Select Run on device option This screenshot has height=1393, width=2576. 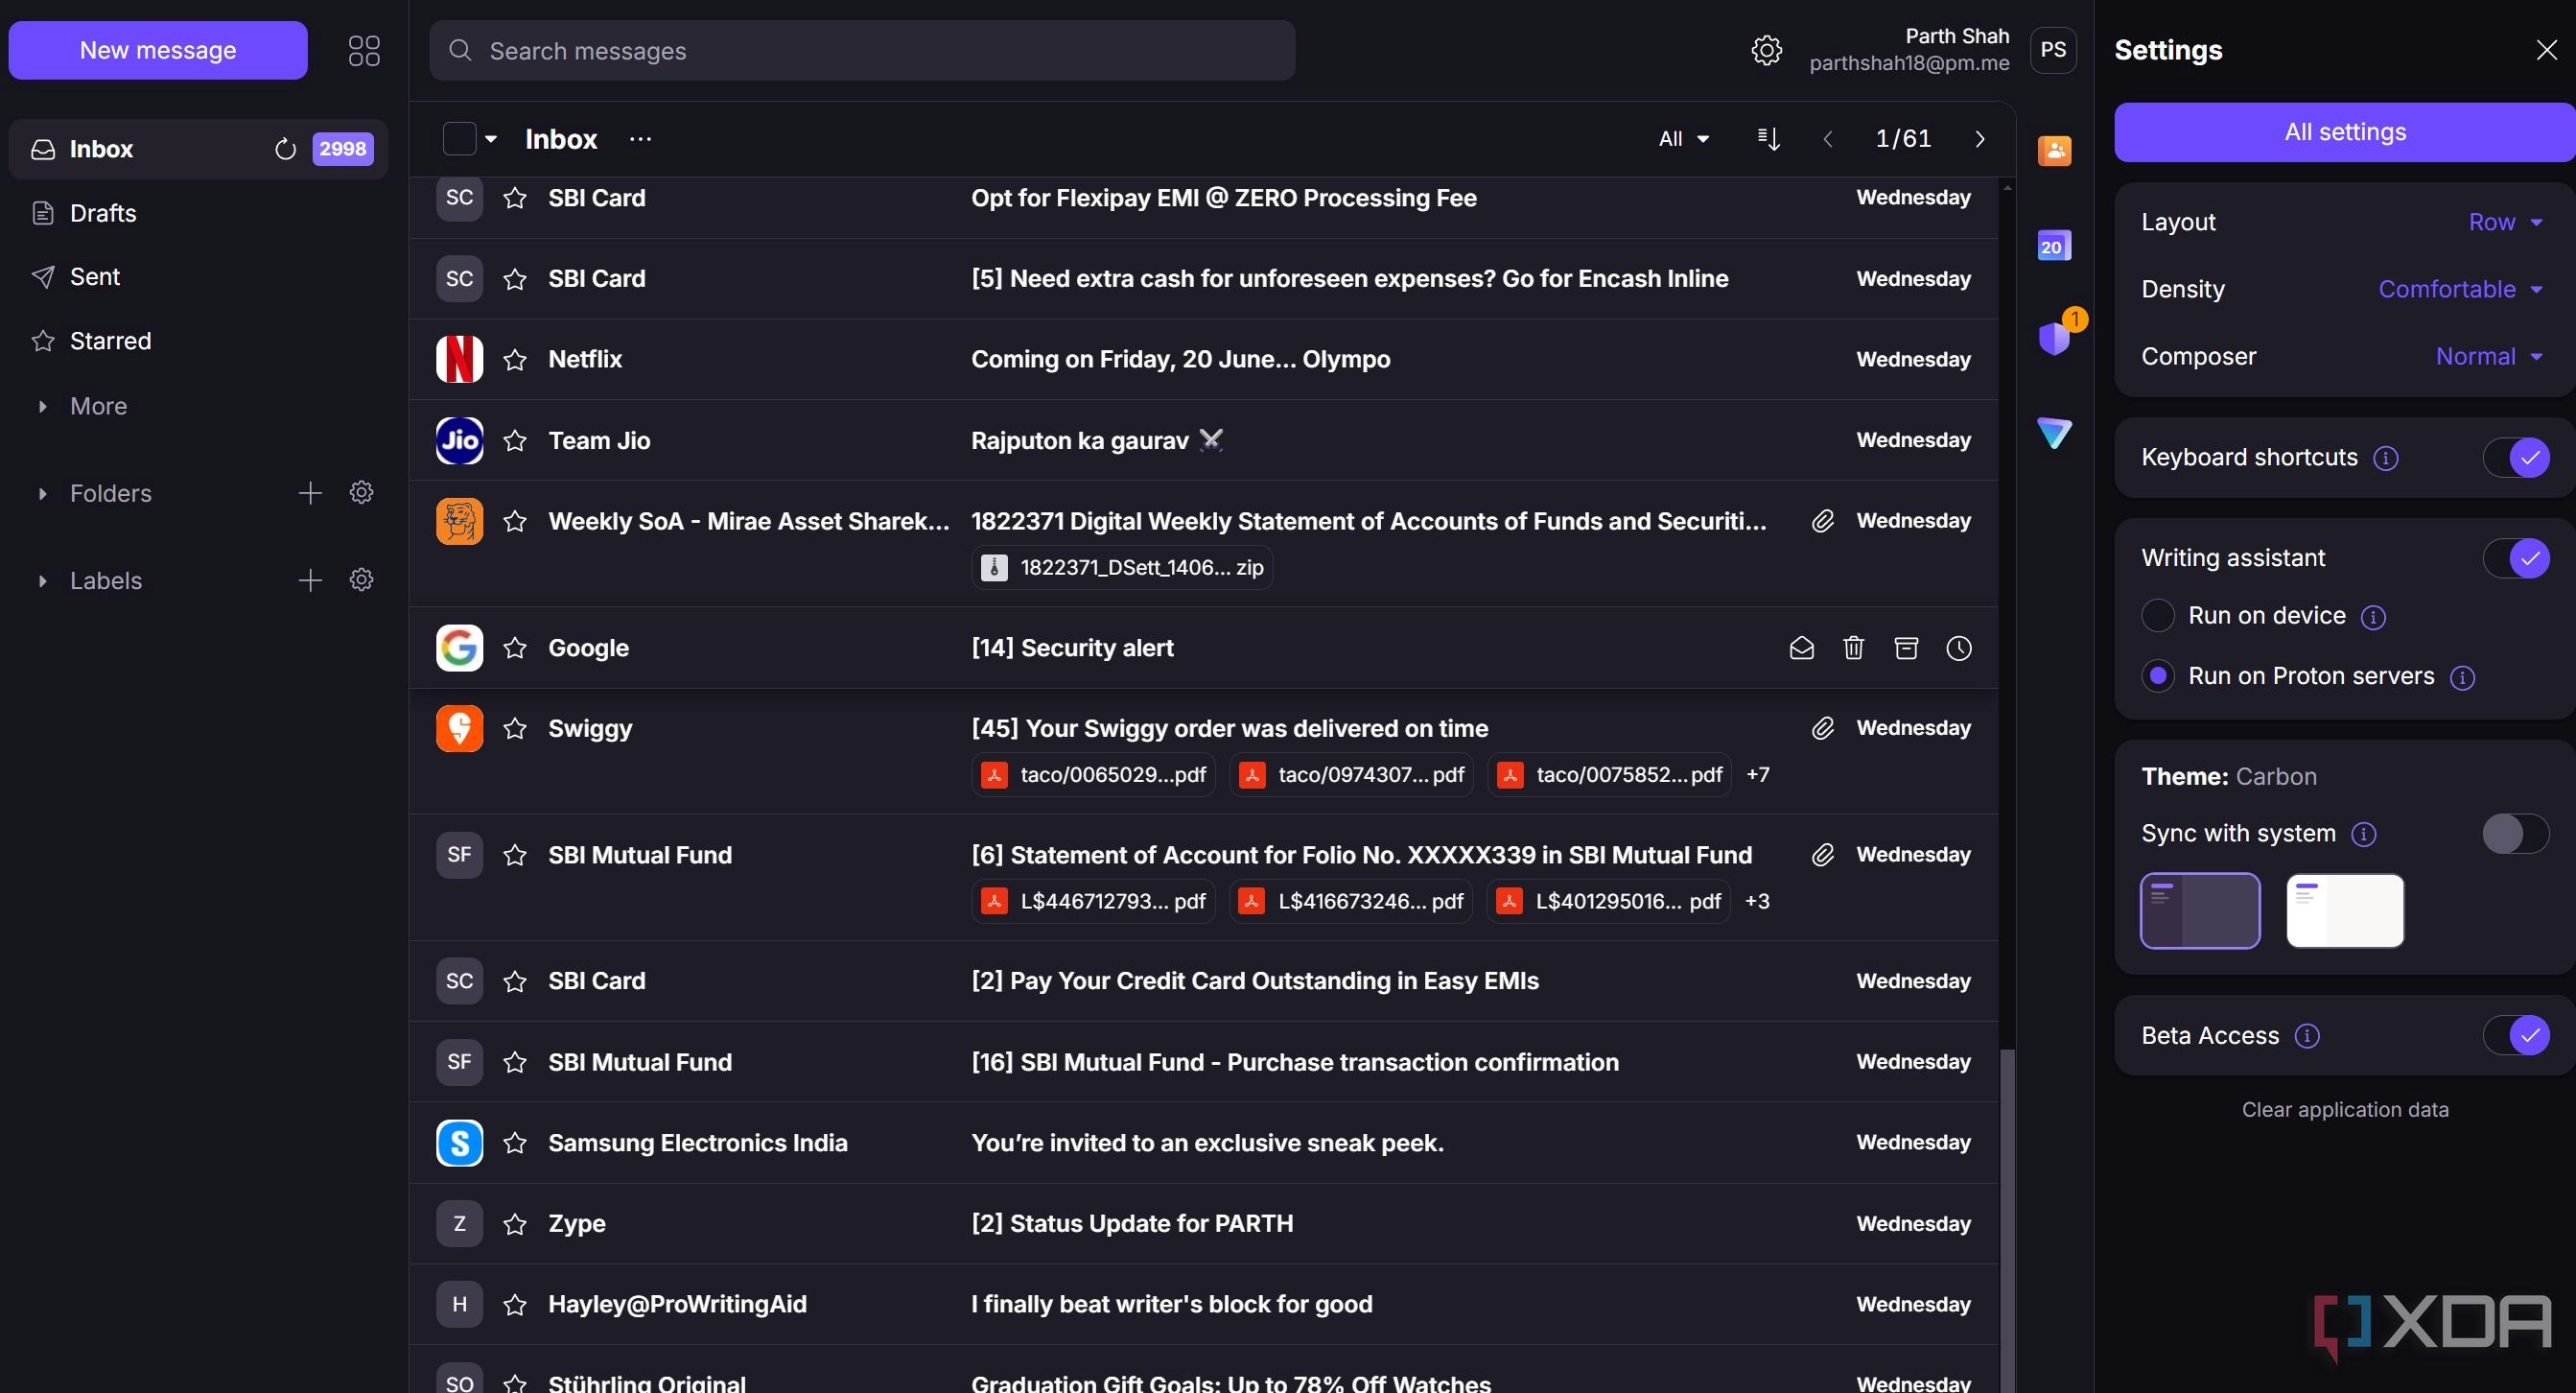pos(2157,616)
